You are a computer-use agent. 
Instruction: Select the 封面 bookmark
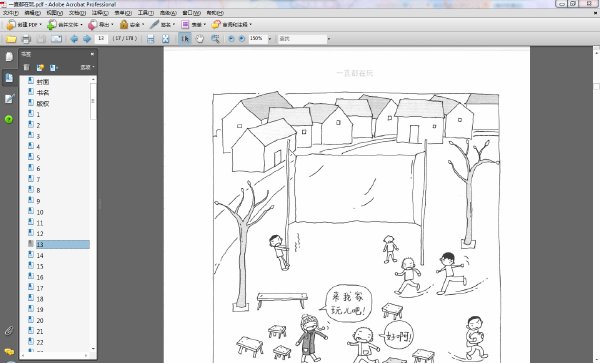point(42,82)
